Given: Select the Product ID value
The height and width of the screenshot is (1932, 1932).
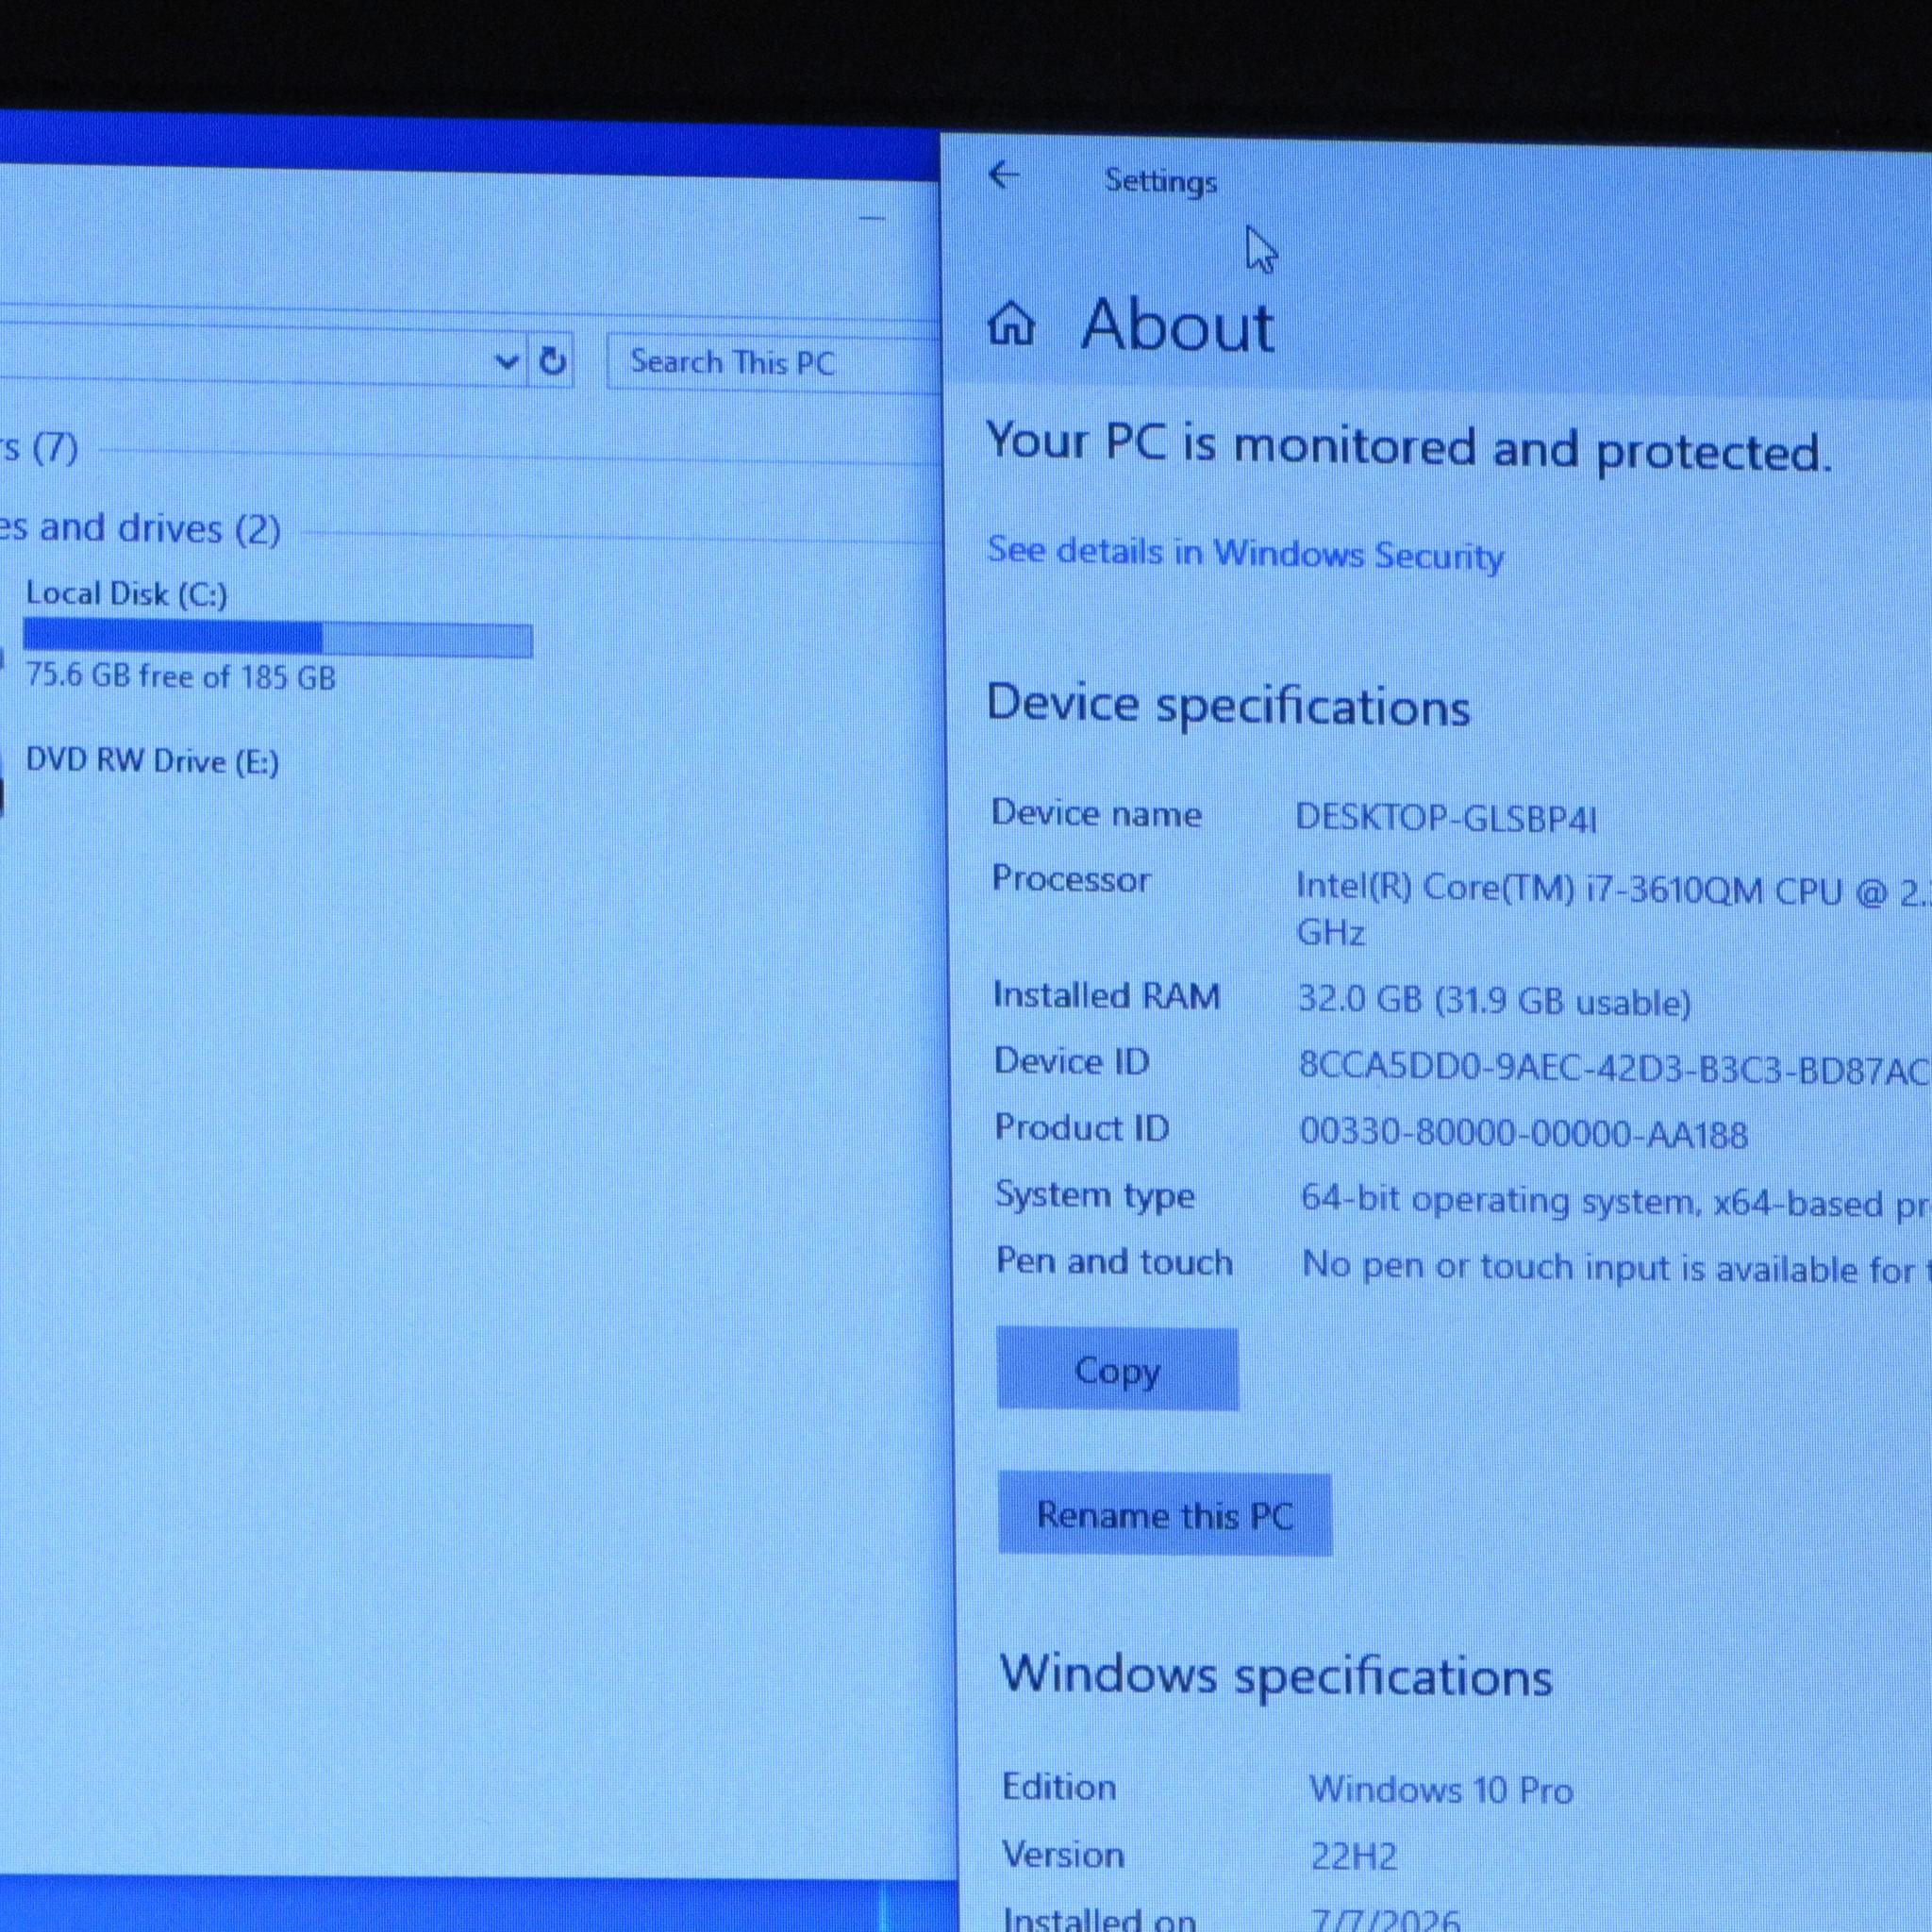Looking at the screenshot, I should click(x=1523, y=1134).
